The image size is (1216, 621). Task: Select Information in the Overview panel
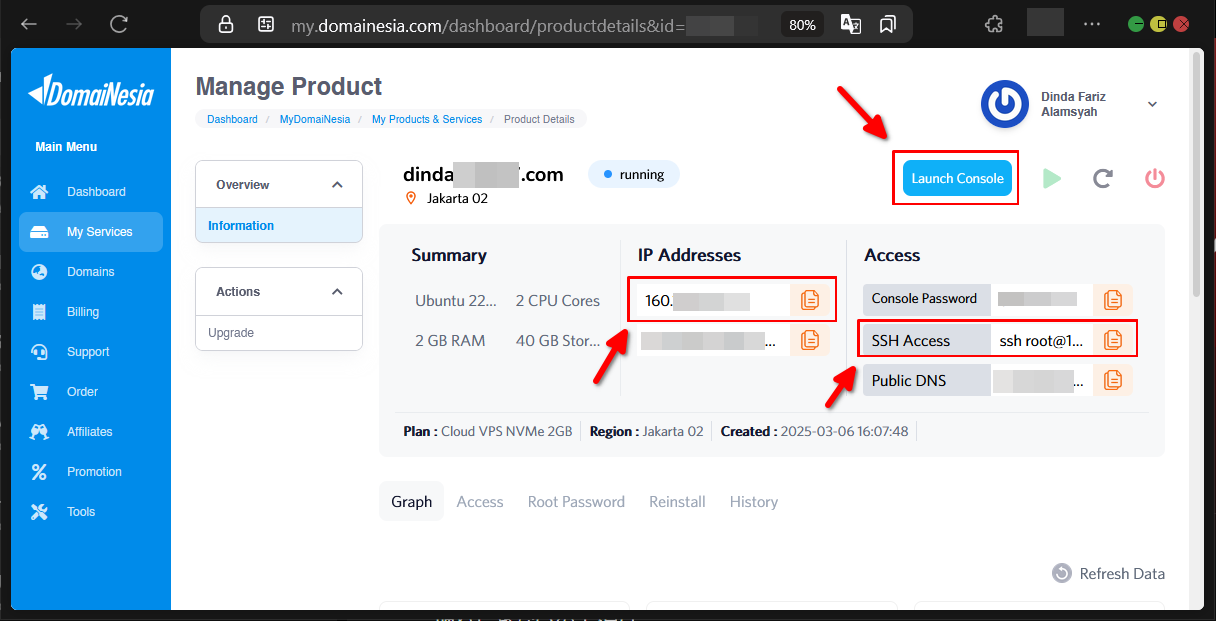pos(279,226)
